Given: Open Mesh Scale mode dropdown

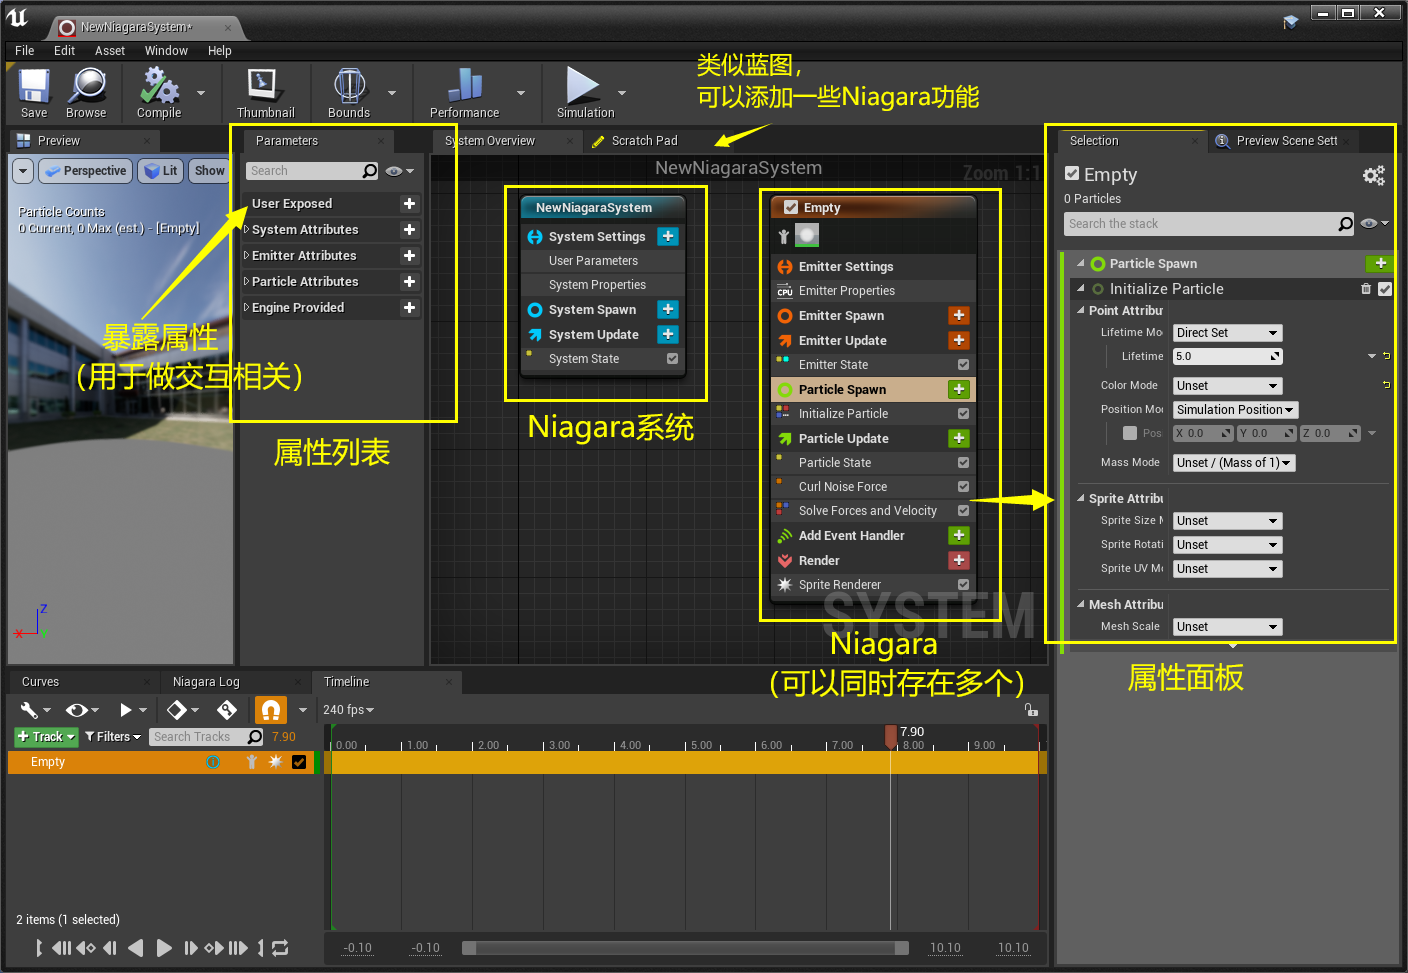Looking at the screenshot, I should click(1227, 627).
